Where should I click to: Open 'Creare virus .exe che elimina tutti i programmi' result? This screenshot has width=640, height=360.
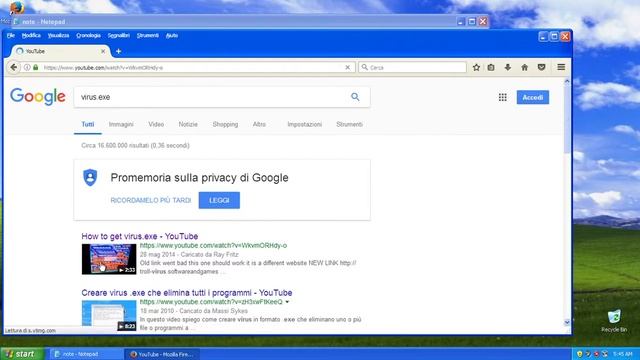(x=187, y=293)
